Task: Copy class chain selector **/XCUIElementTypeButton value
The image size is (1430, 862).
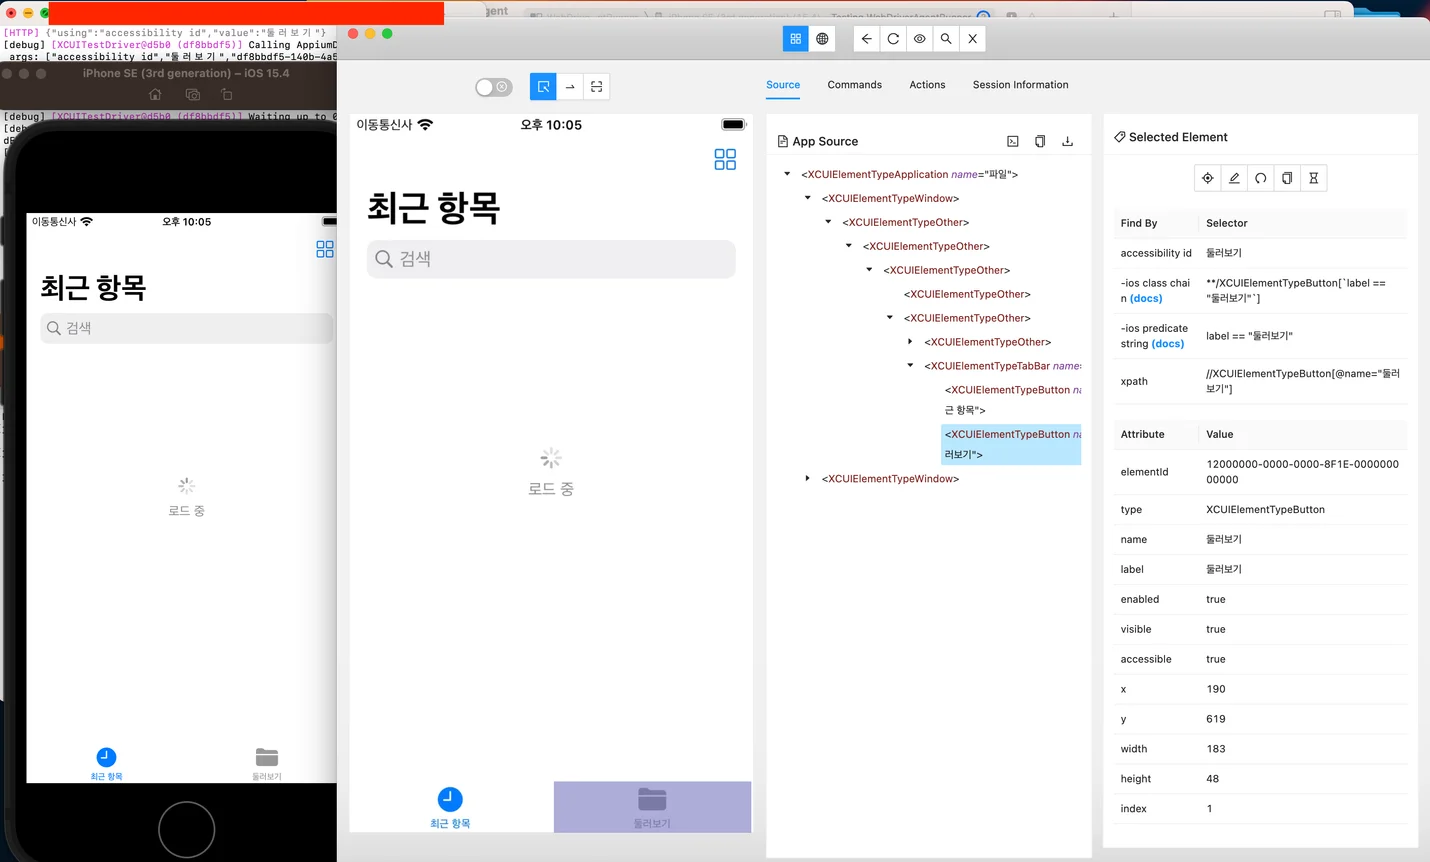Action: click(1296, 291)
